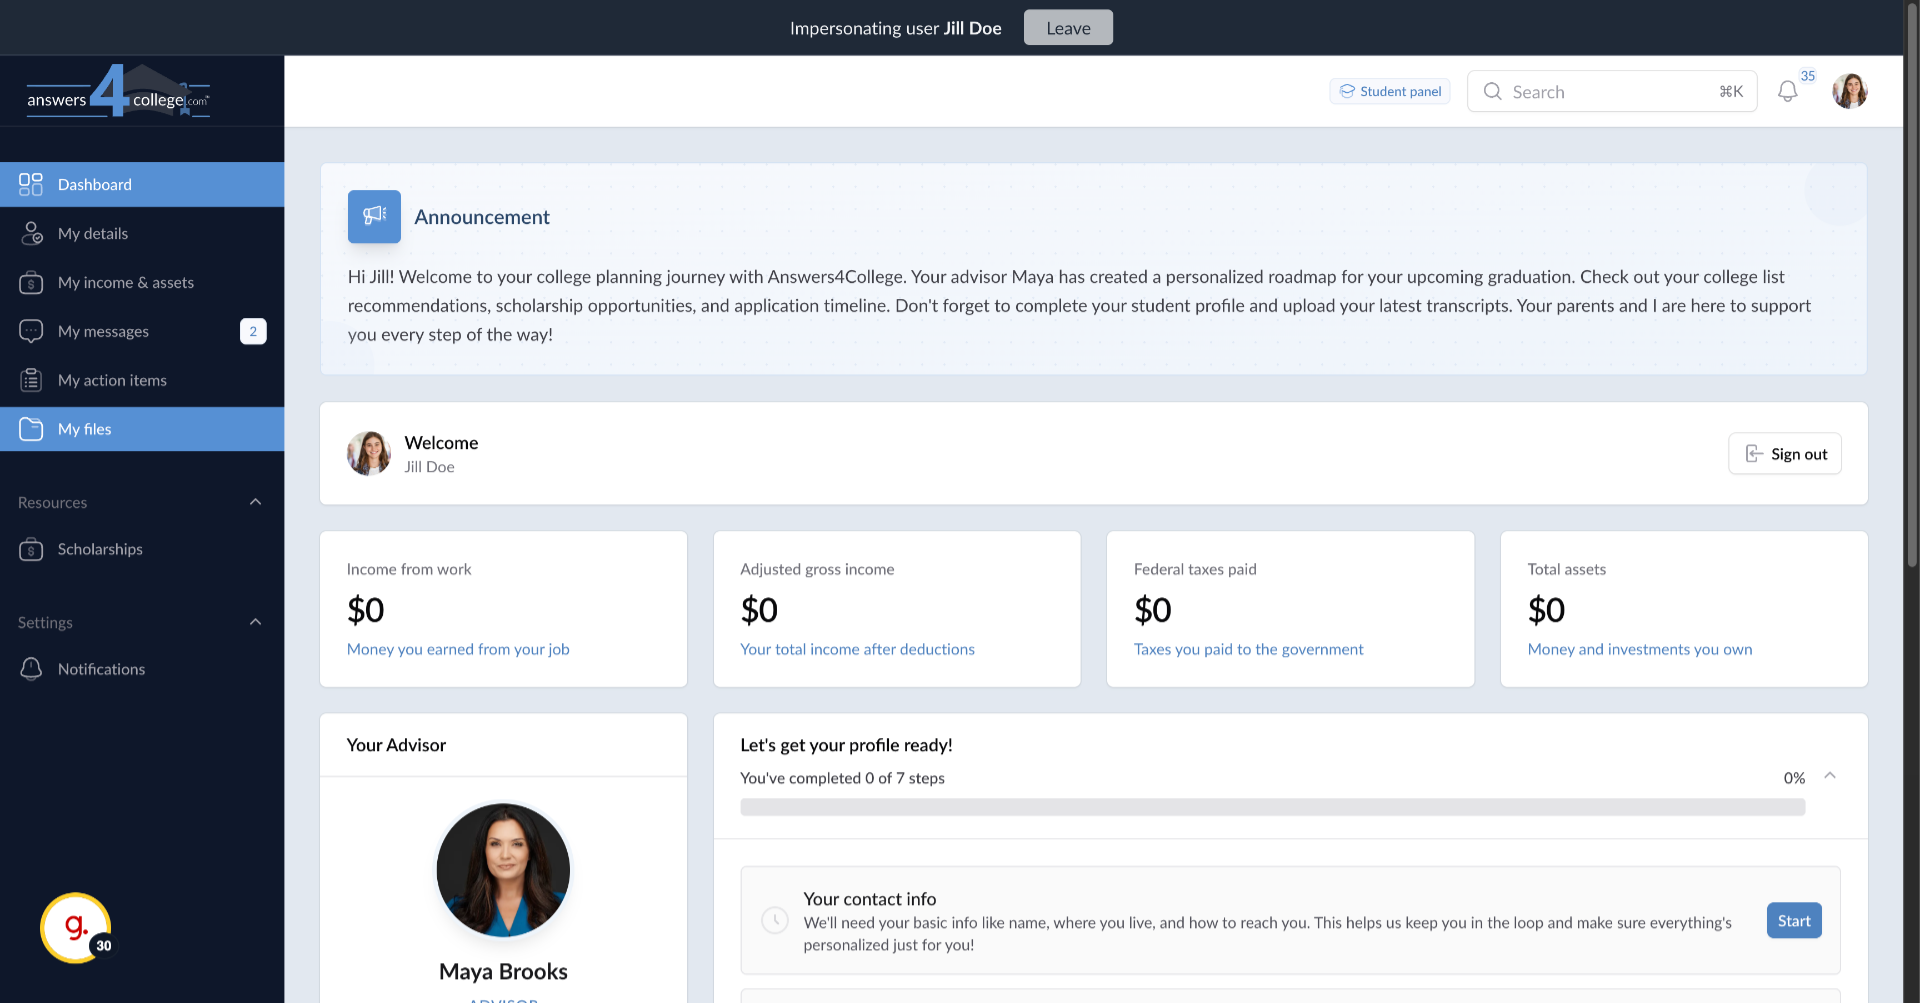Click the My messages chat bubble icon
The width and height of the screenshot is (1920, 1003).
31,331
